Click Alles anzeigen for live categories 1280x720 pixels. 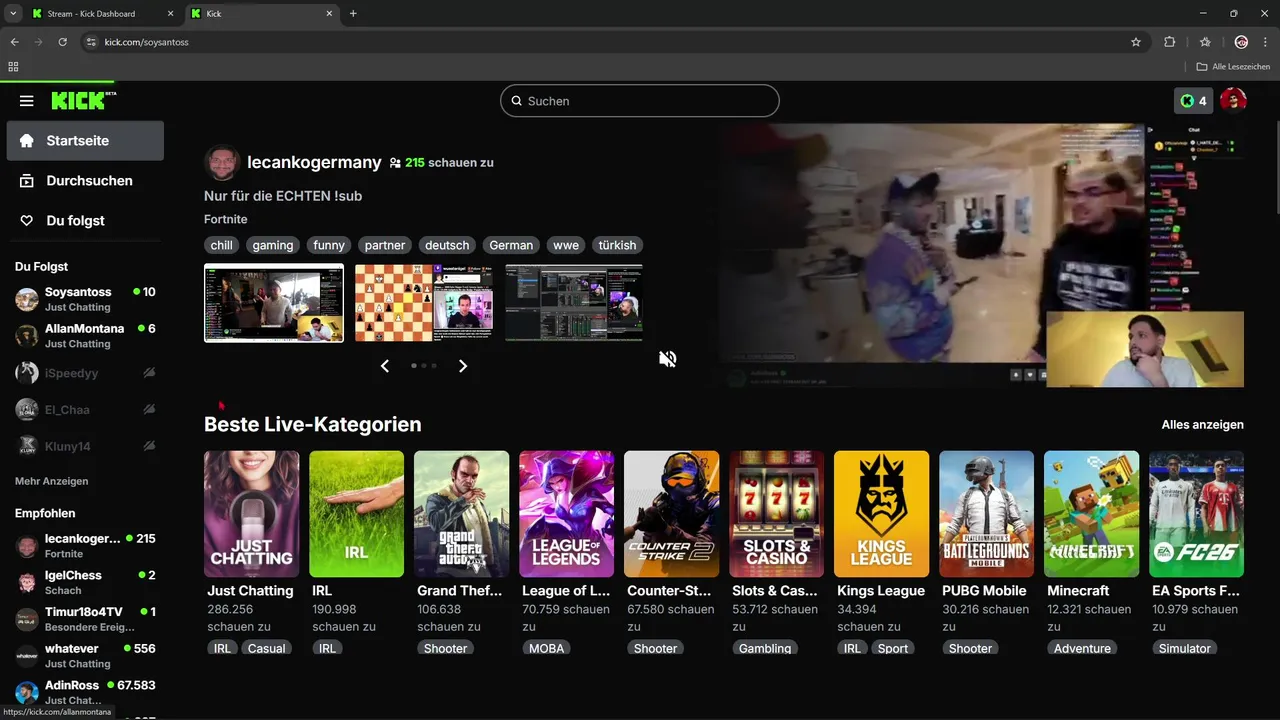click(1203, 425)
